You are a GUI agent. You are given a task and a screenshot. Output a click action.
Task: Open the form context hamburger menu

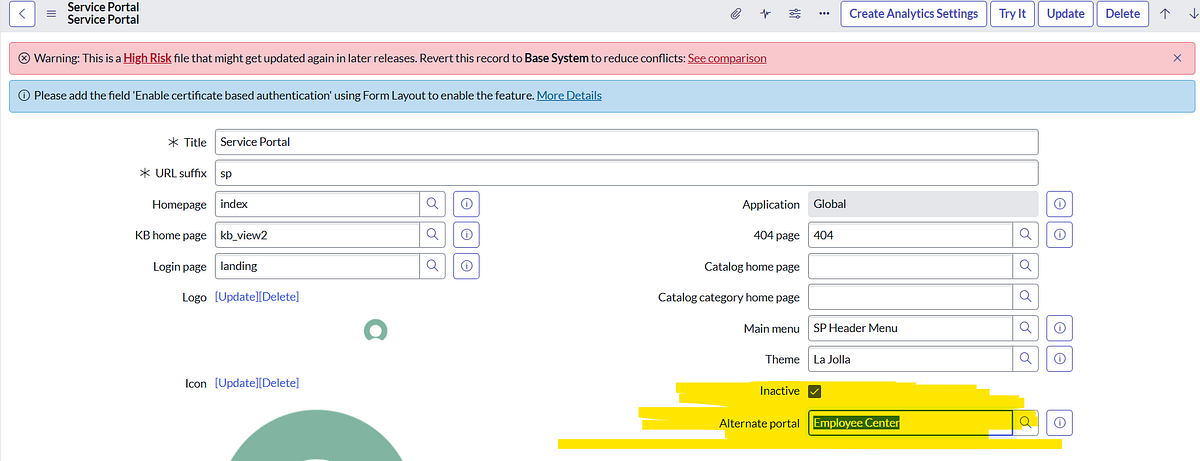[x=51, y=13]
